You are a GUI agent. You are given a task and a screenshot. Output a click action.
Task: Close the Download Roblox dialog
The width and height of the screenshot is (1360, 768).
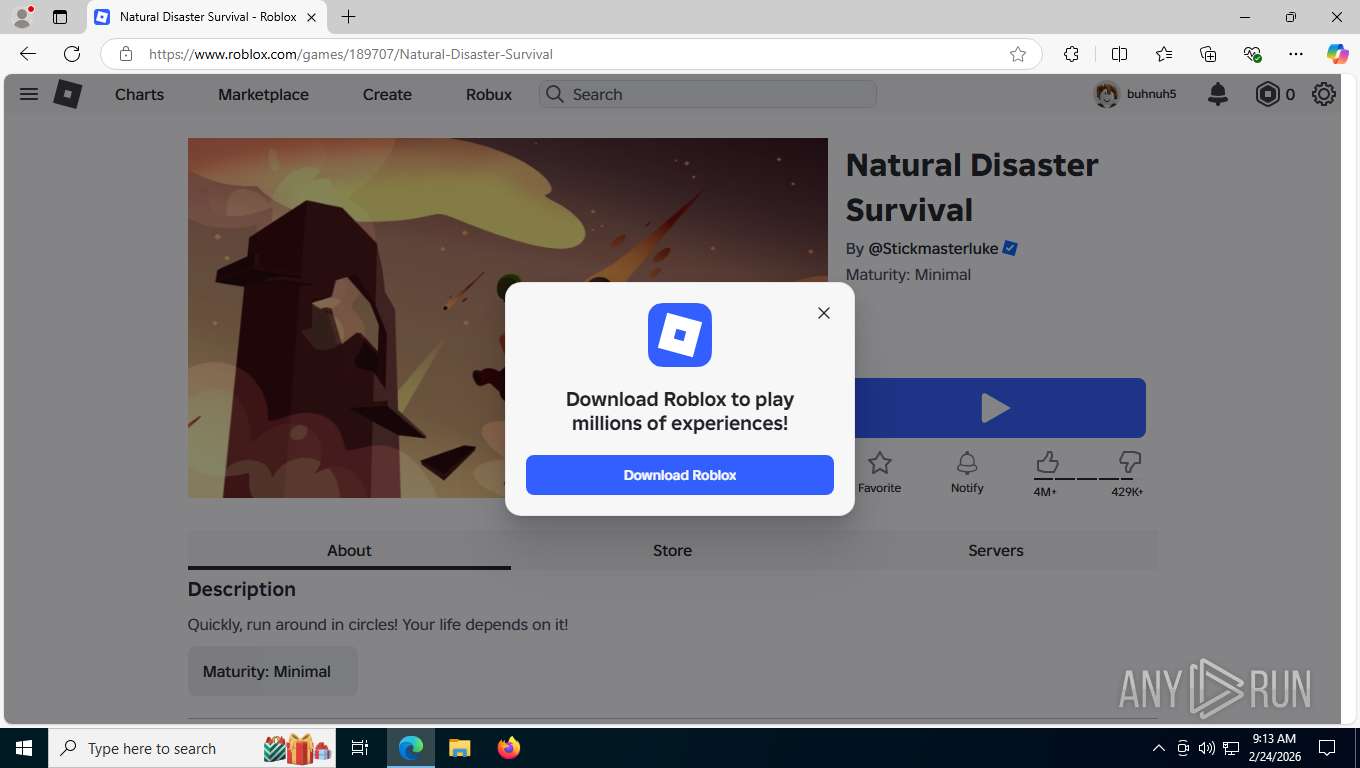point(823,313)
